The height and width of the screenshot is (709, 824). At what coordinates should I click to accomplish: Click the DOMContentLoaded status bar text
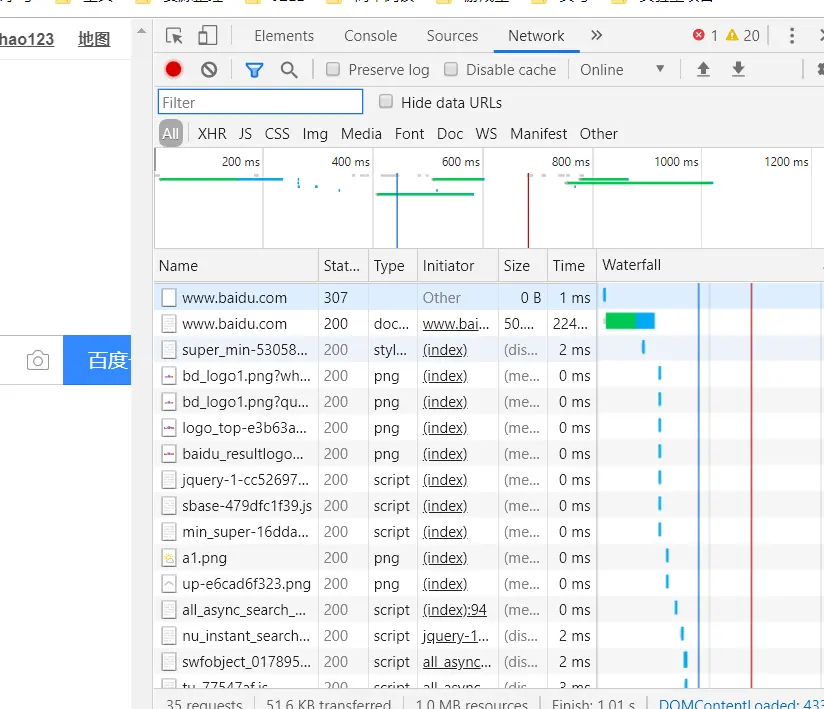coord(741,703)
